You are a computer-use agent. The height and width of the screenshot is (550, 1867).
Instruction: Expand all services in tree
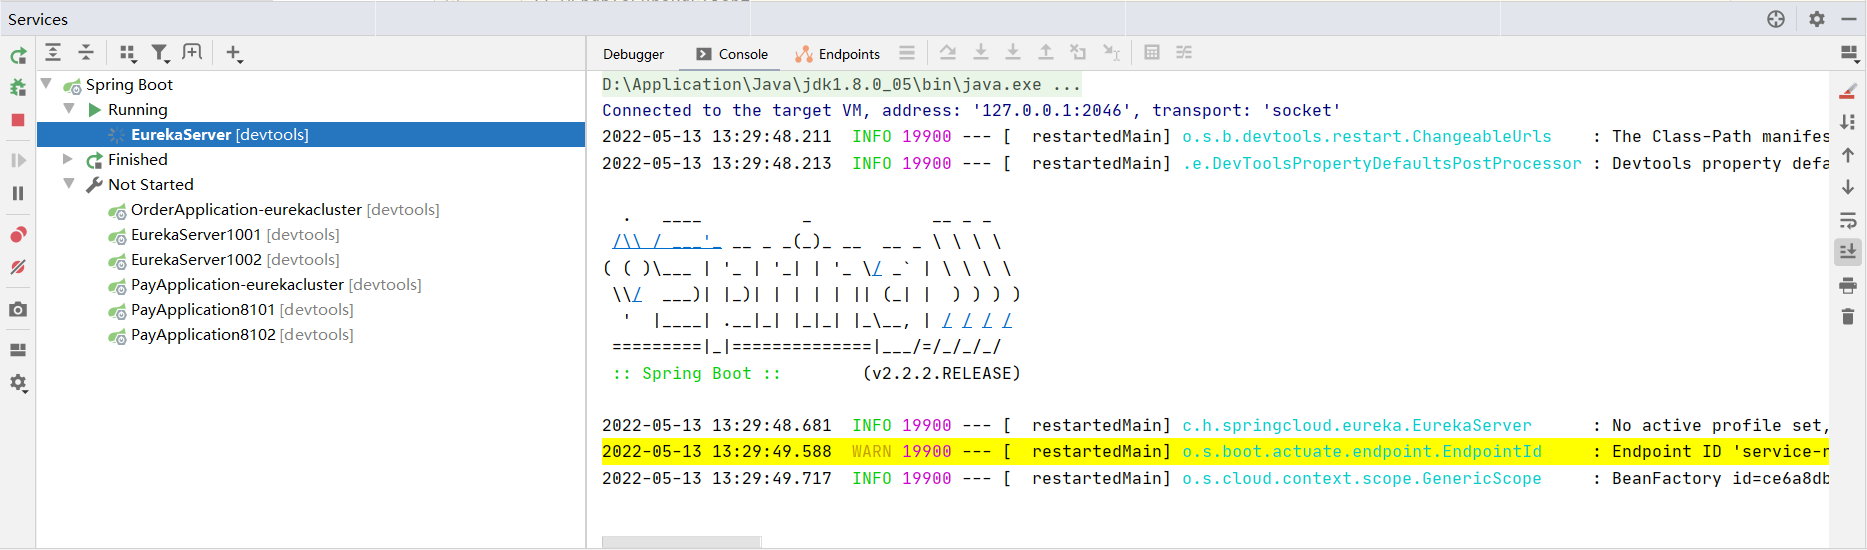pyautogui.click(x=53, y=53)
